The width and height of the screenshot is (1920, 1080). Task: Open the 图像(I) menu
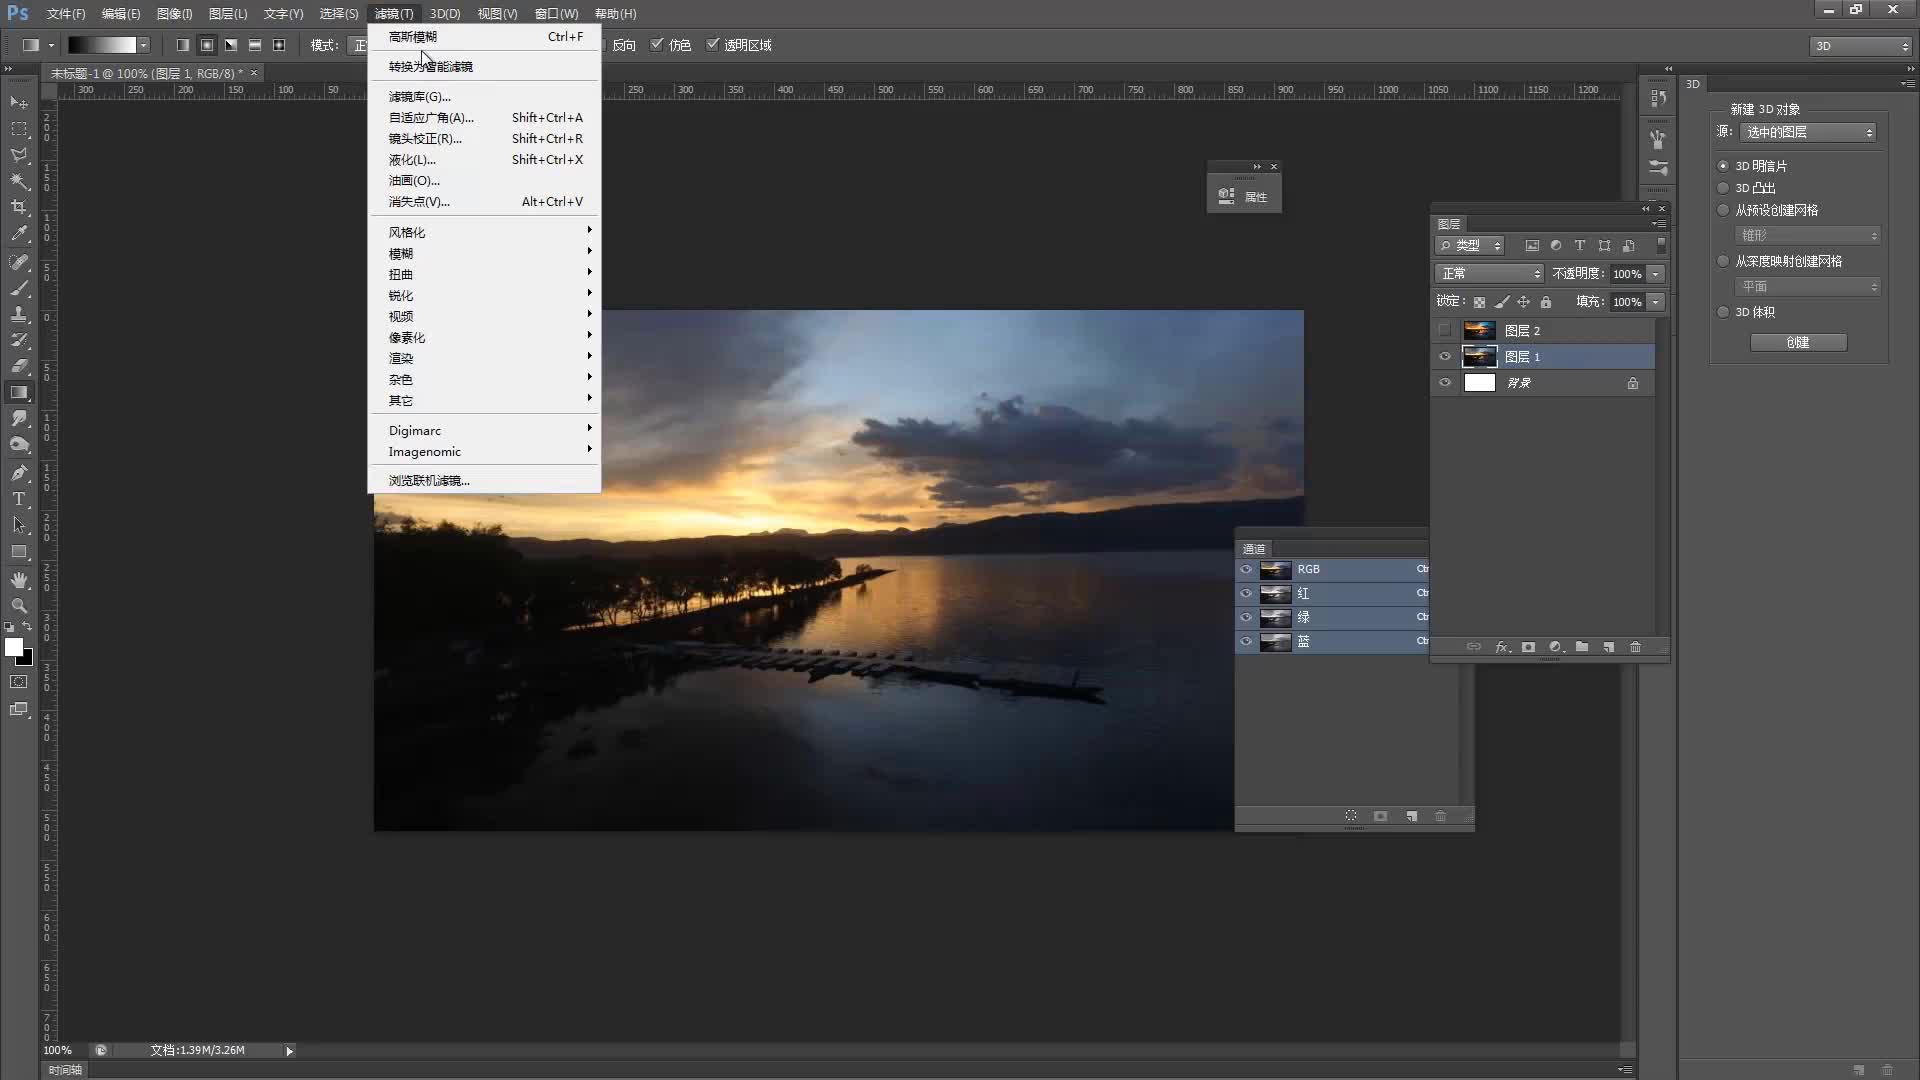[174, 14]
